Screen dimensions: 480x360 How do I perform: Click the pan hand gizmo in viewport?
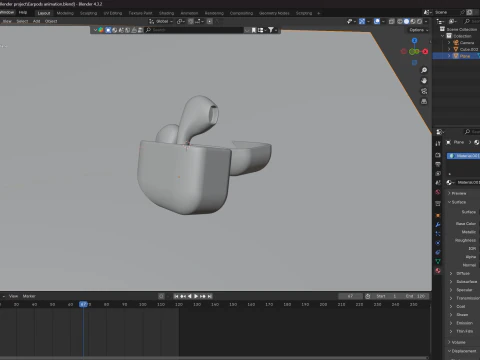(424, 80)
